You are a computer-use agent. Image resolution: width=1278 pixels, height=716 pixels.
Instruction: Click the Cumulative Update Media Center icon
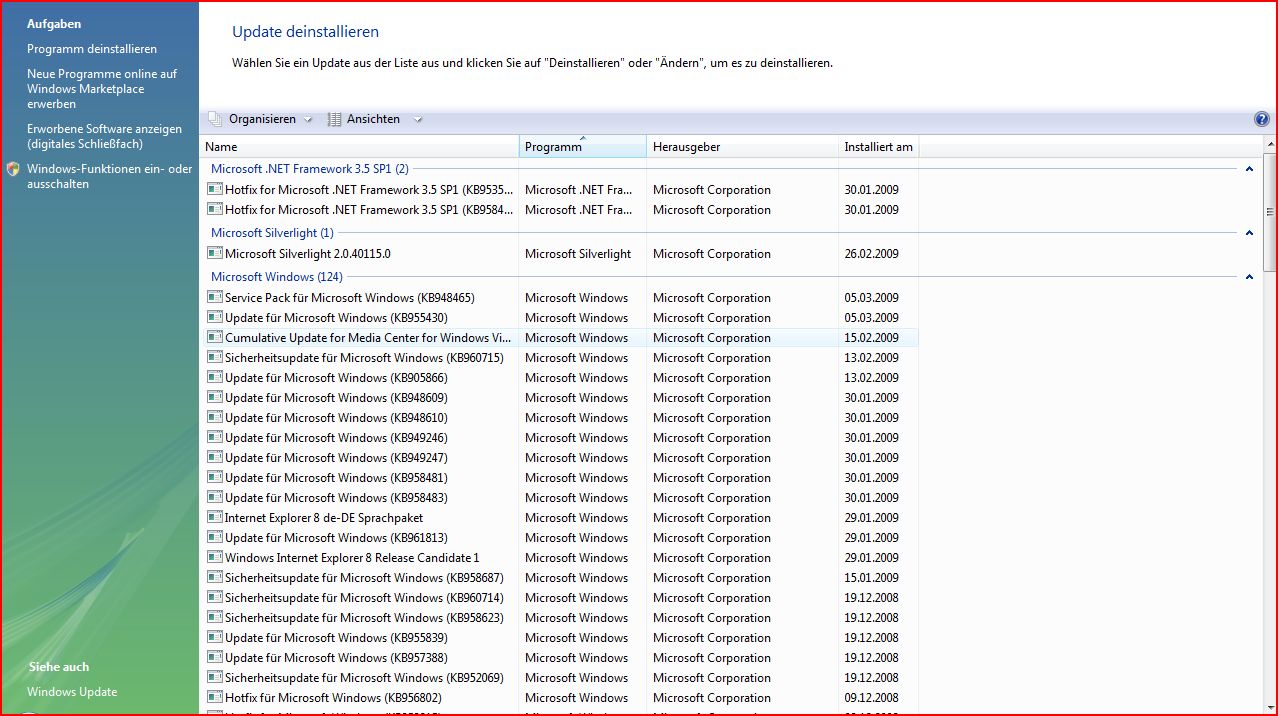[214, 337]
